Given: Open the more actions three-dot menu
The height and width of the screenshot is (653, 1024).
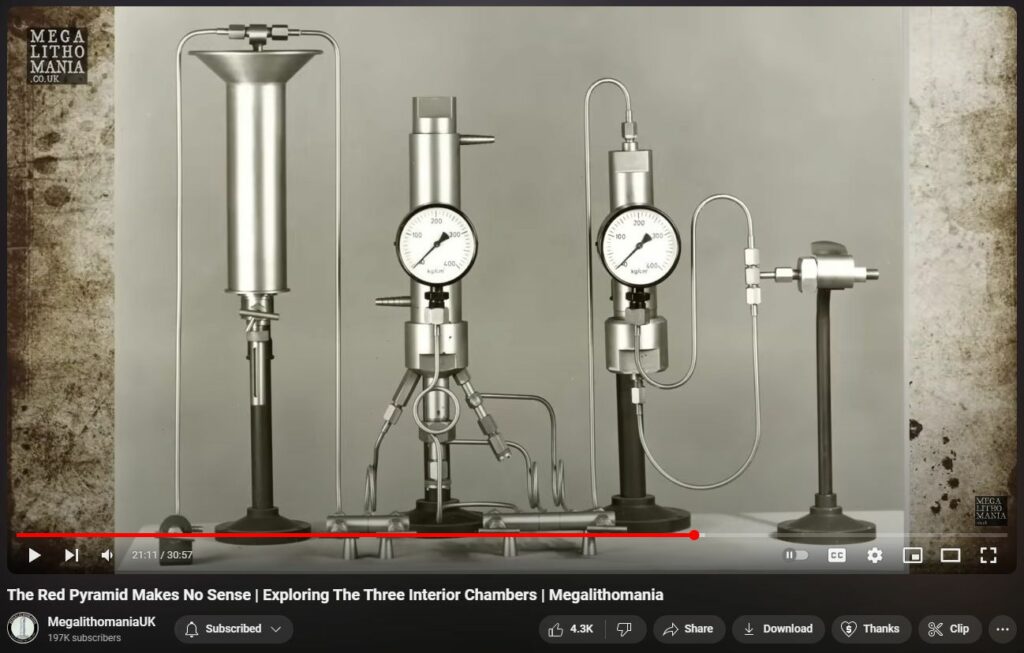Looking at the screenshot, I should tap(1001, 629).
